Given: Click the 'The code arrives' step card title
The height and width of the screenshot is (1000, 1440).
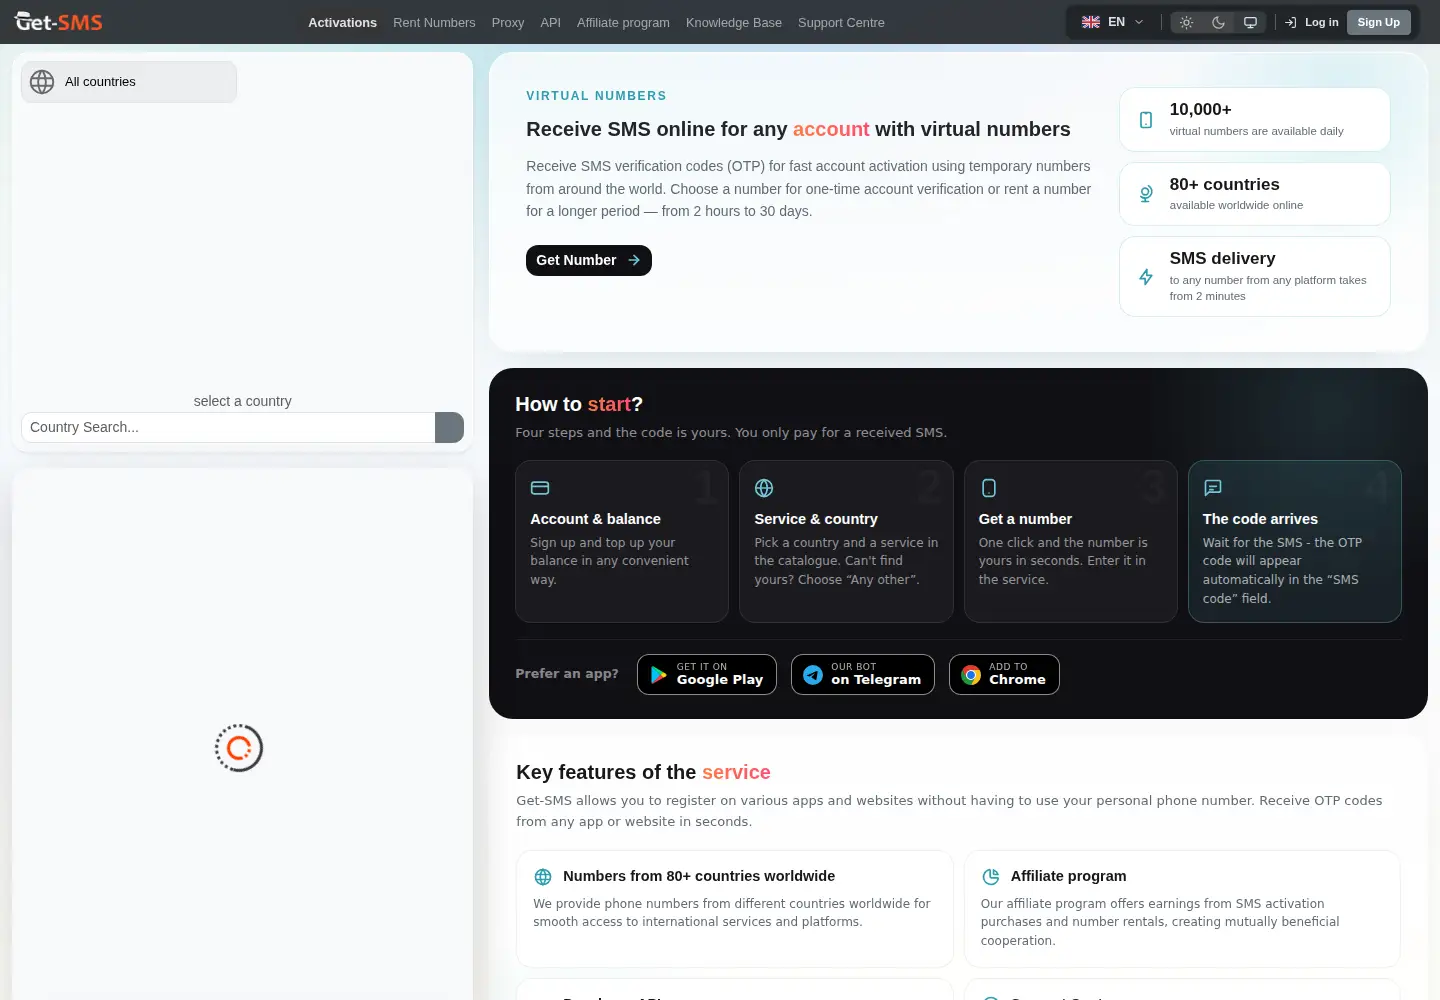Looking at the screenshot, I should click(1260, 519).
